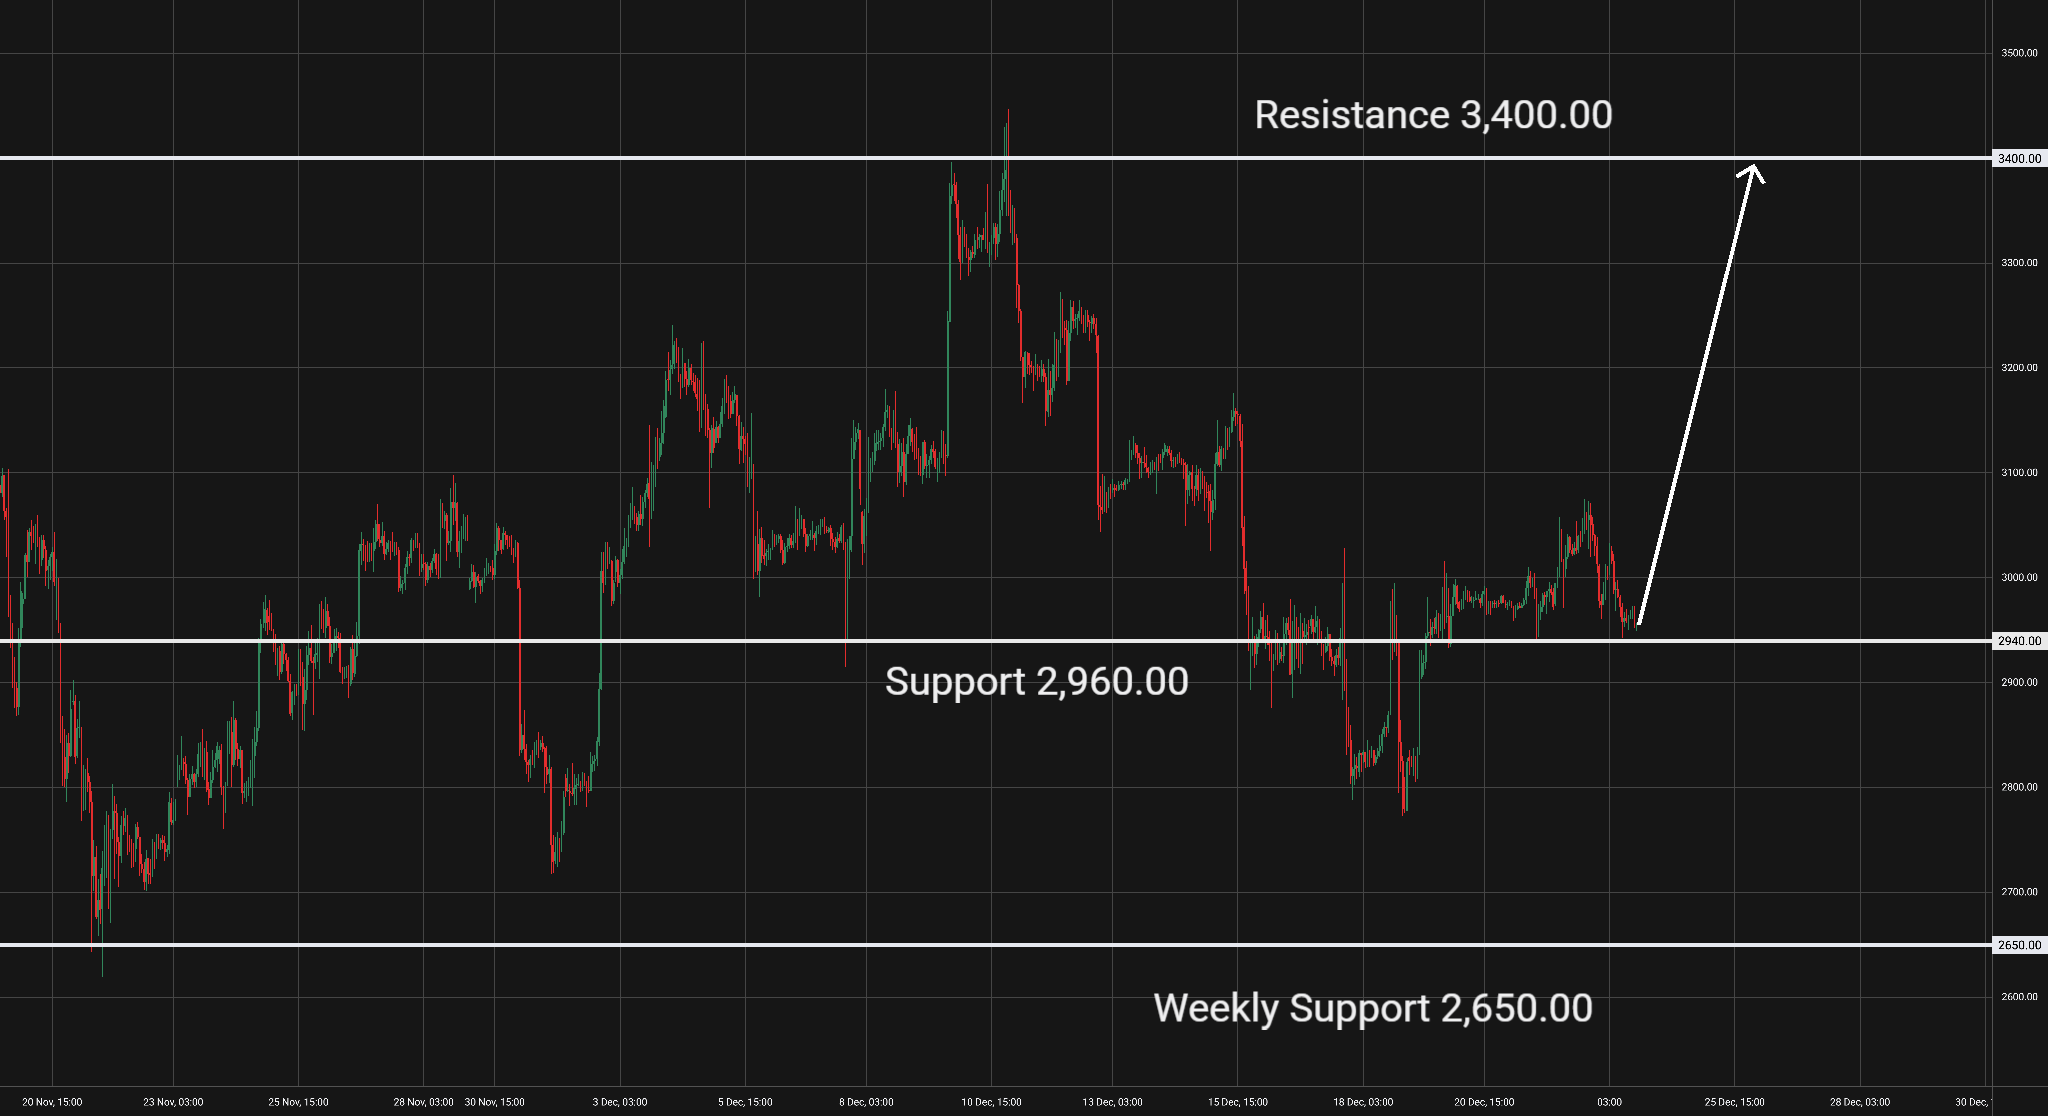
Task: Select the 25 Nov, 15:00 time label
Action: tap(298, 1102)
